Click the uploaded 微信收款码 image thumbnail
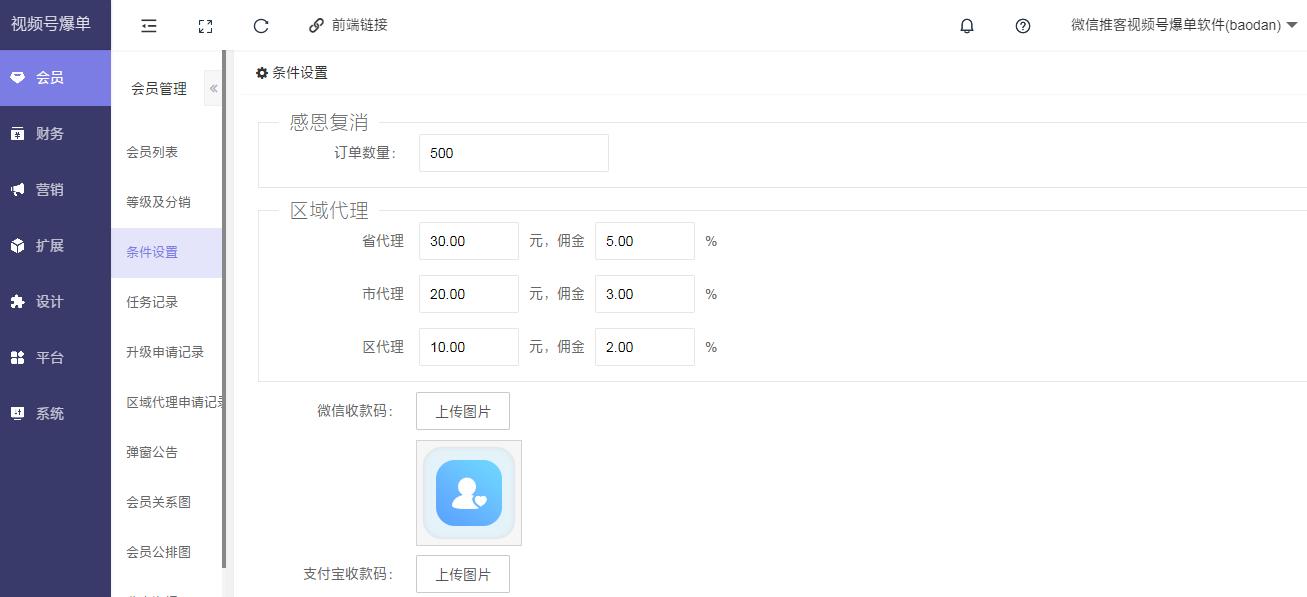The width and height of the screenshot is (1307, 597). [x=469, y=493]
